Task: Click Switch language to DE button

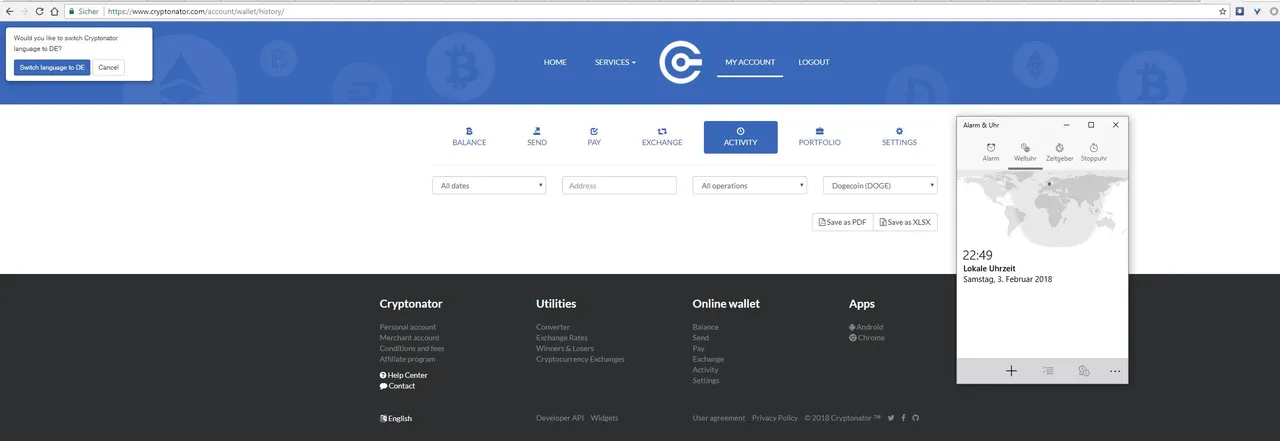Action: [x=52, y=67]
